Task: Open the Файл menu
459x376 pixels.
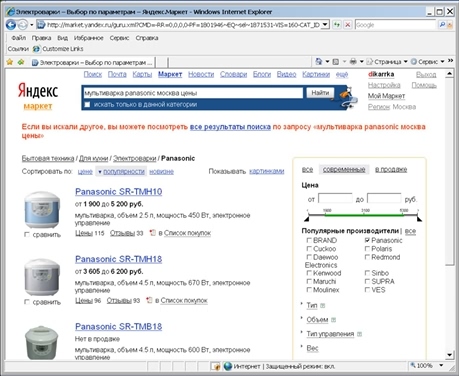Action: click(x=18, y=38)
